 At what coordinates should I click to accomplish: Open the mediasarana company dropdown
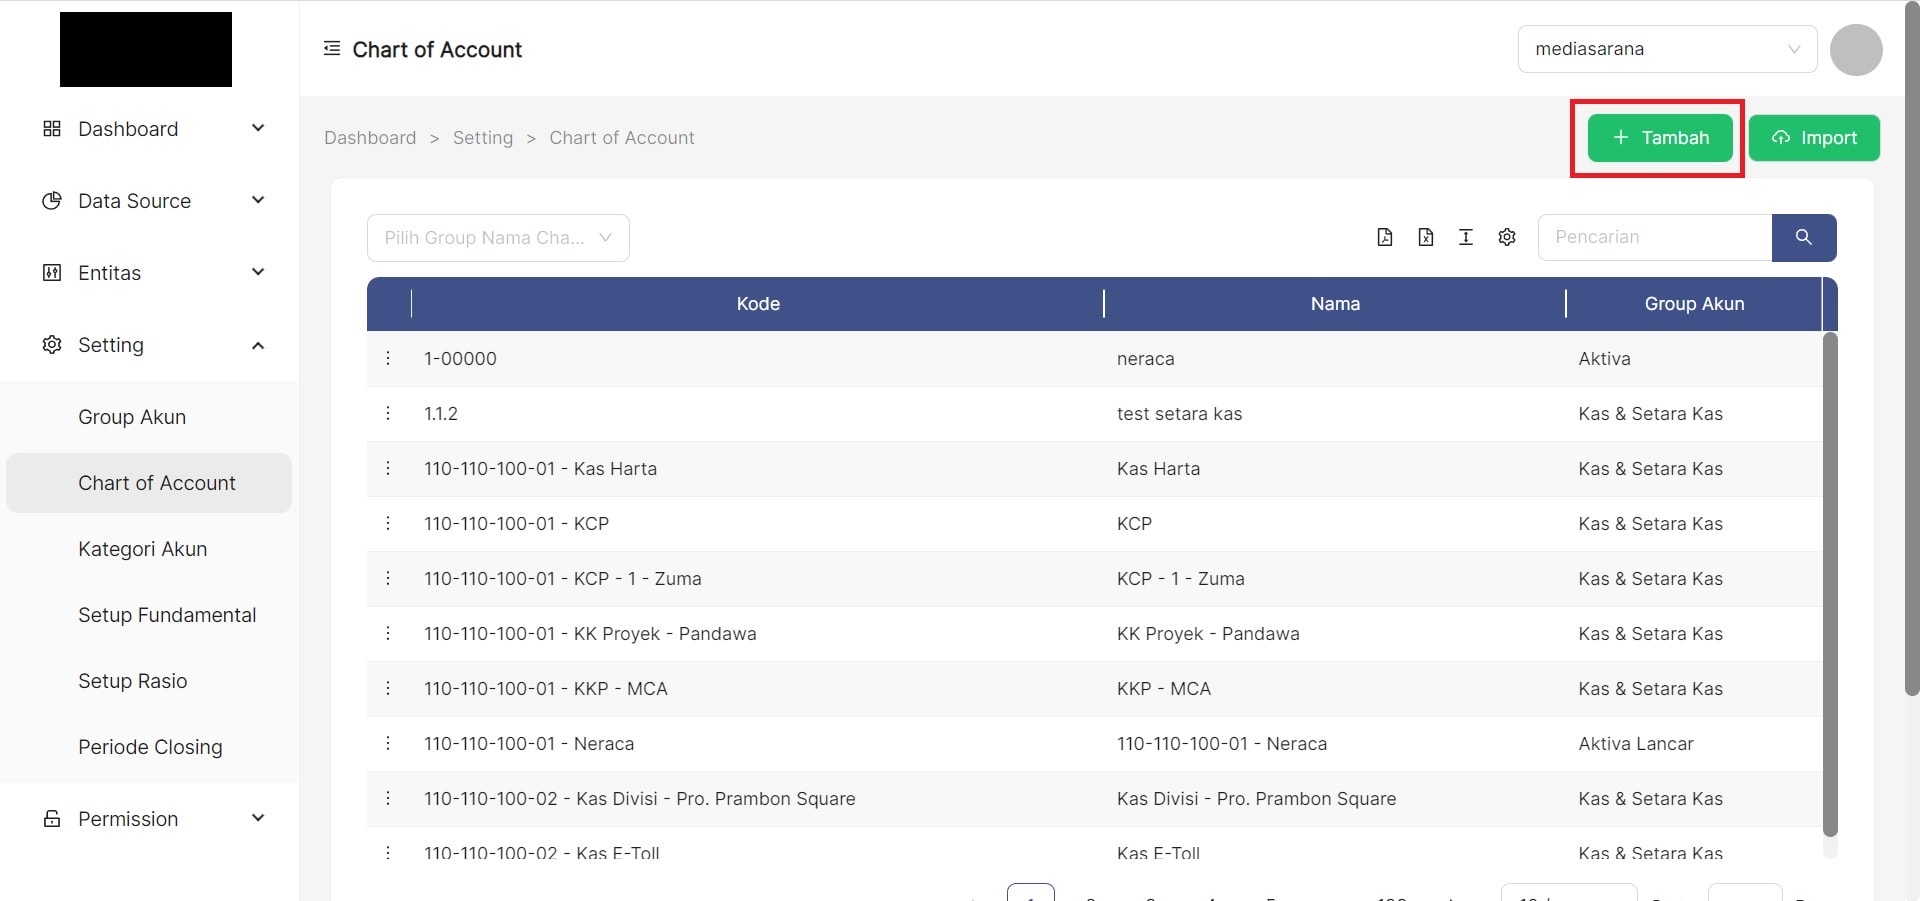1666,49
